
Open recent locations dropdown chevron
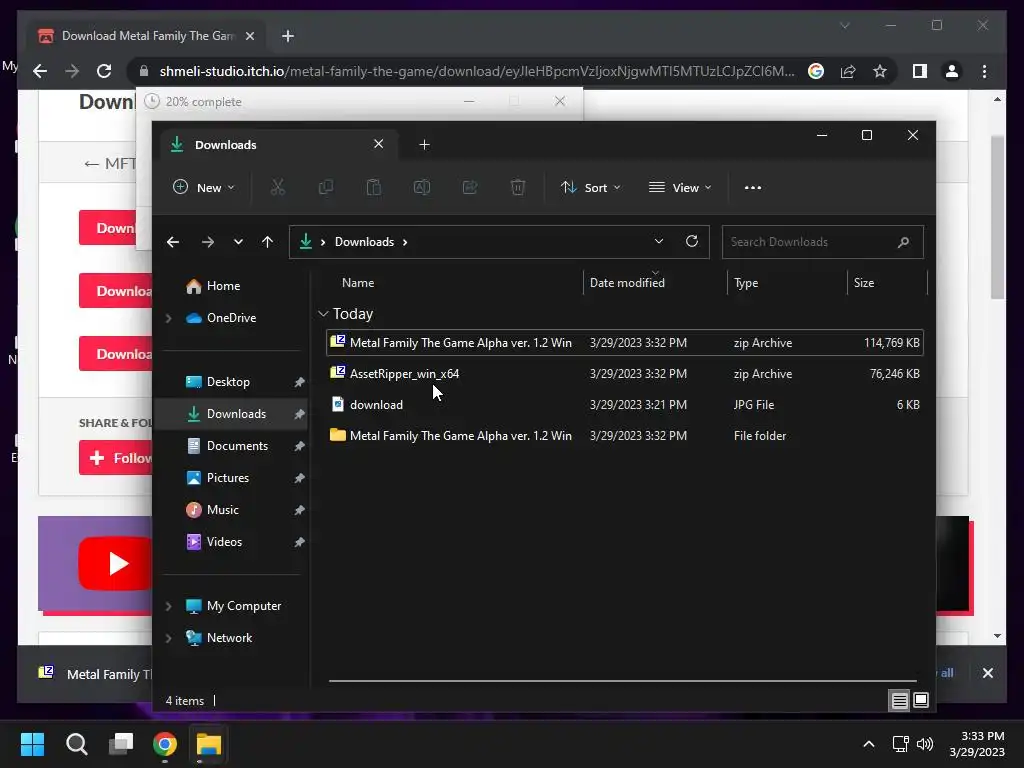[x=238, y=242]
